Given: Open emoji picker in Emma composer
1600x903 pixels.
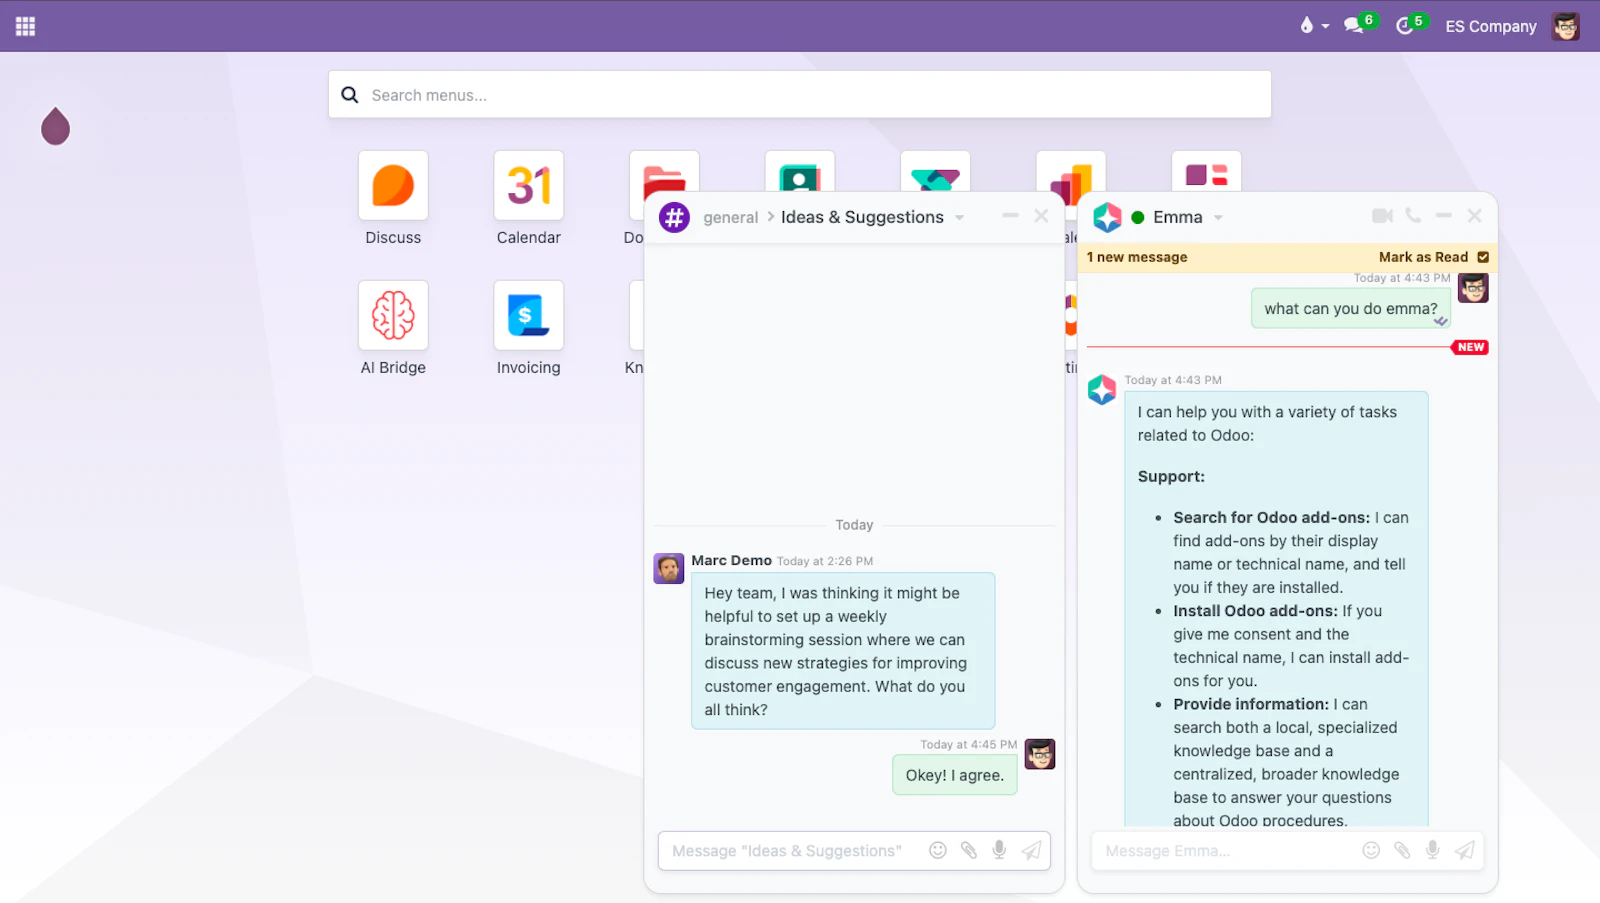Looking at the screenshot, I should pyautogui.click(x=1371, y=850).
